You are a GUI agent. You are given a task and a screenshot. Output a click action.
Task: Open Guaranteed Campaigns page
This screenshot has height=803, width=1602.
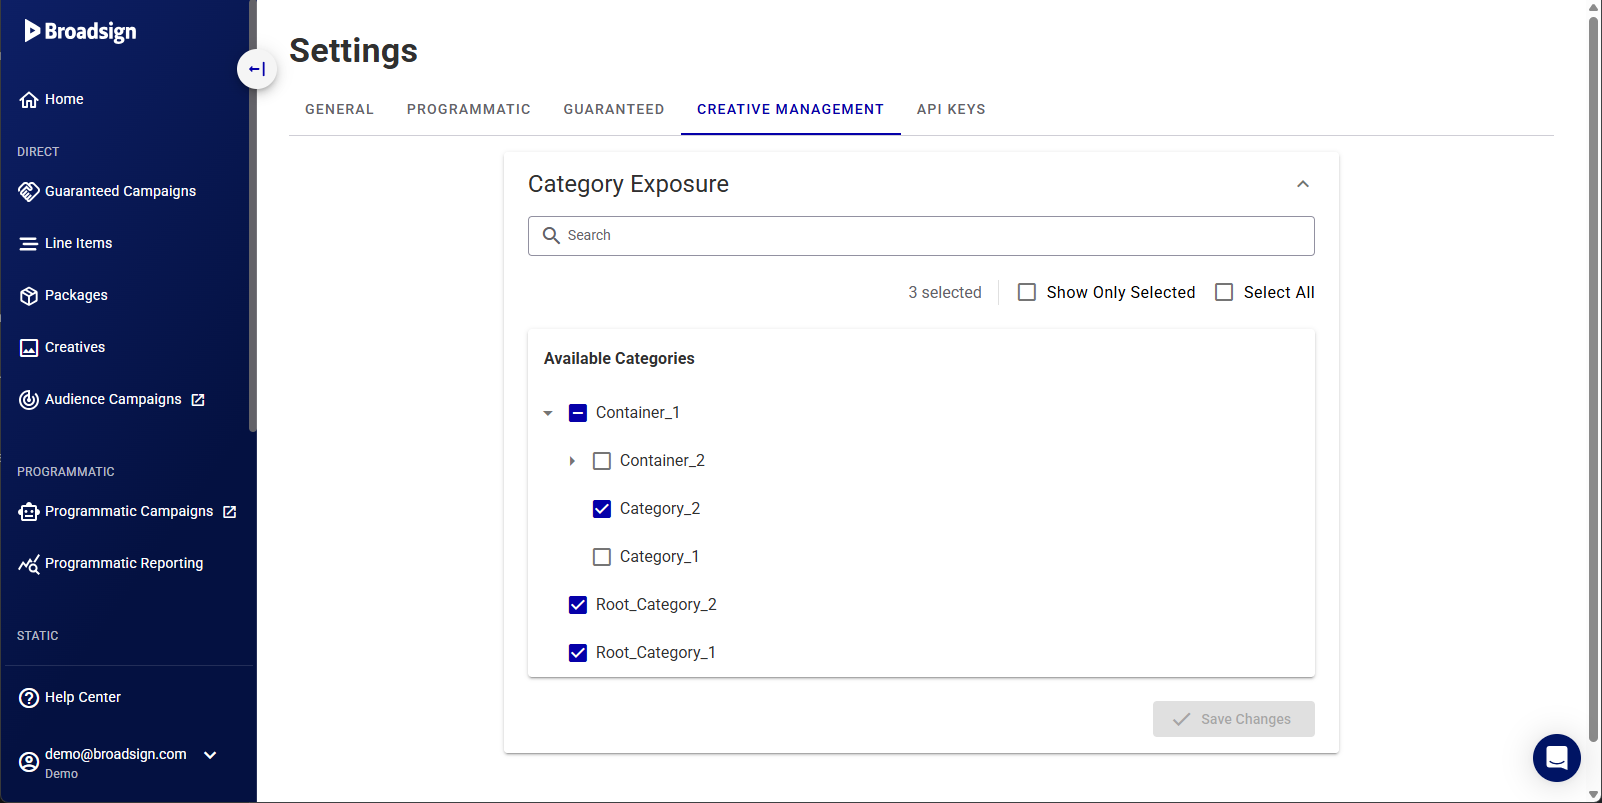(x=120, y=191)
